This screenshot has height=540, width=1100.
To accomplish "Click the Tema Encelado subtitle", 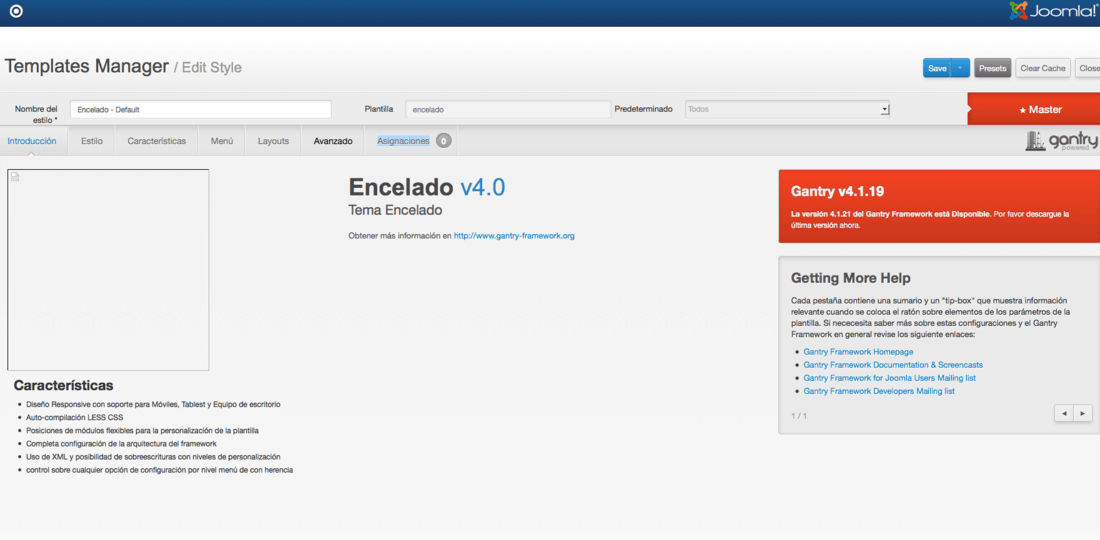I will click(396, 210).
